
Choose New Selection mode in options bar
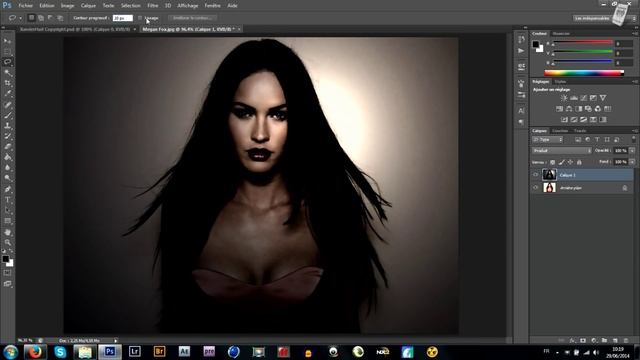click(31, 18)
